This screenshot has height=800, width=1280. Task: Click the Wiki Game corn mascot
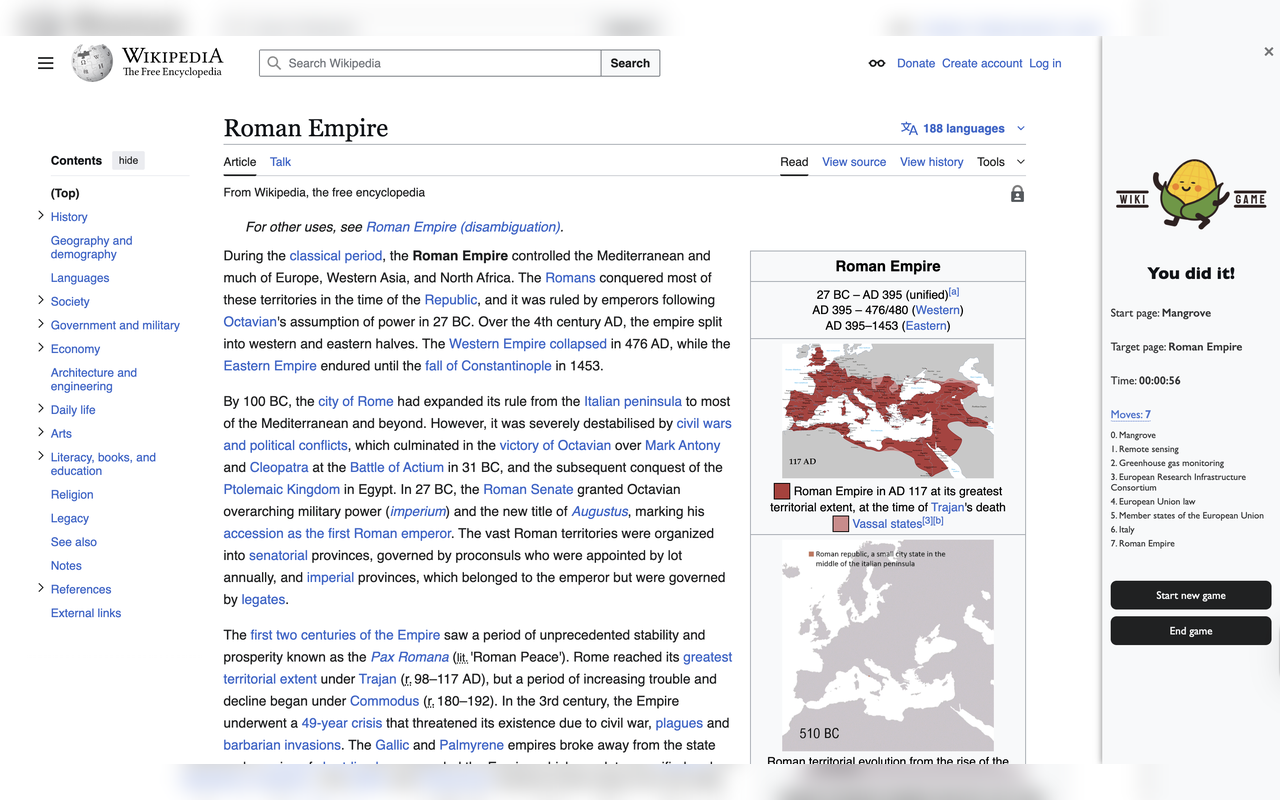(1192, 193)
